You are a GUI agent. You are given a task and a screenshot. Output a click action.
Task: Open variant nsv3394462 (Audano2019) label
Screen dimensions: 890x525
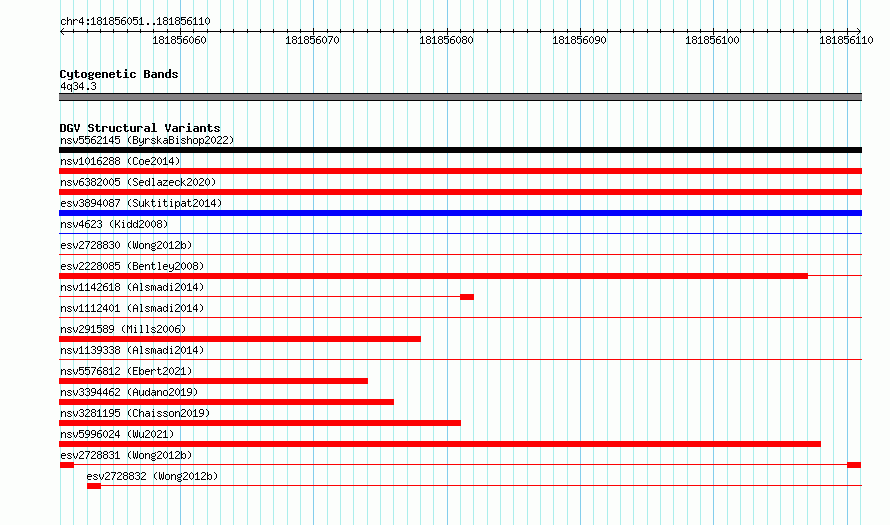point(129,392)
